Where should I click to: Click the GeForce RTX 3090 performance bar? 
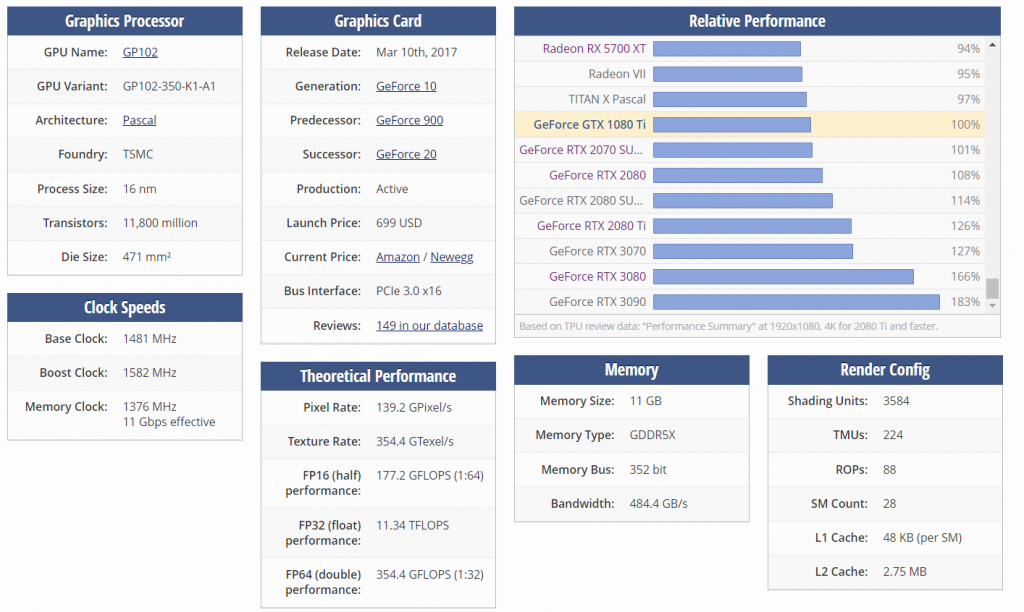[x=796, y=302]
